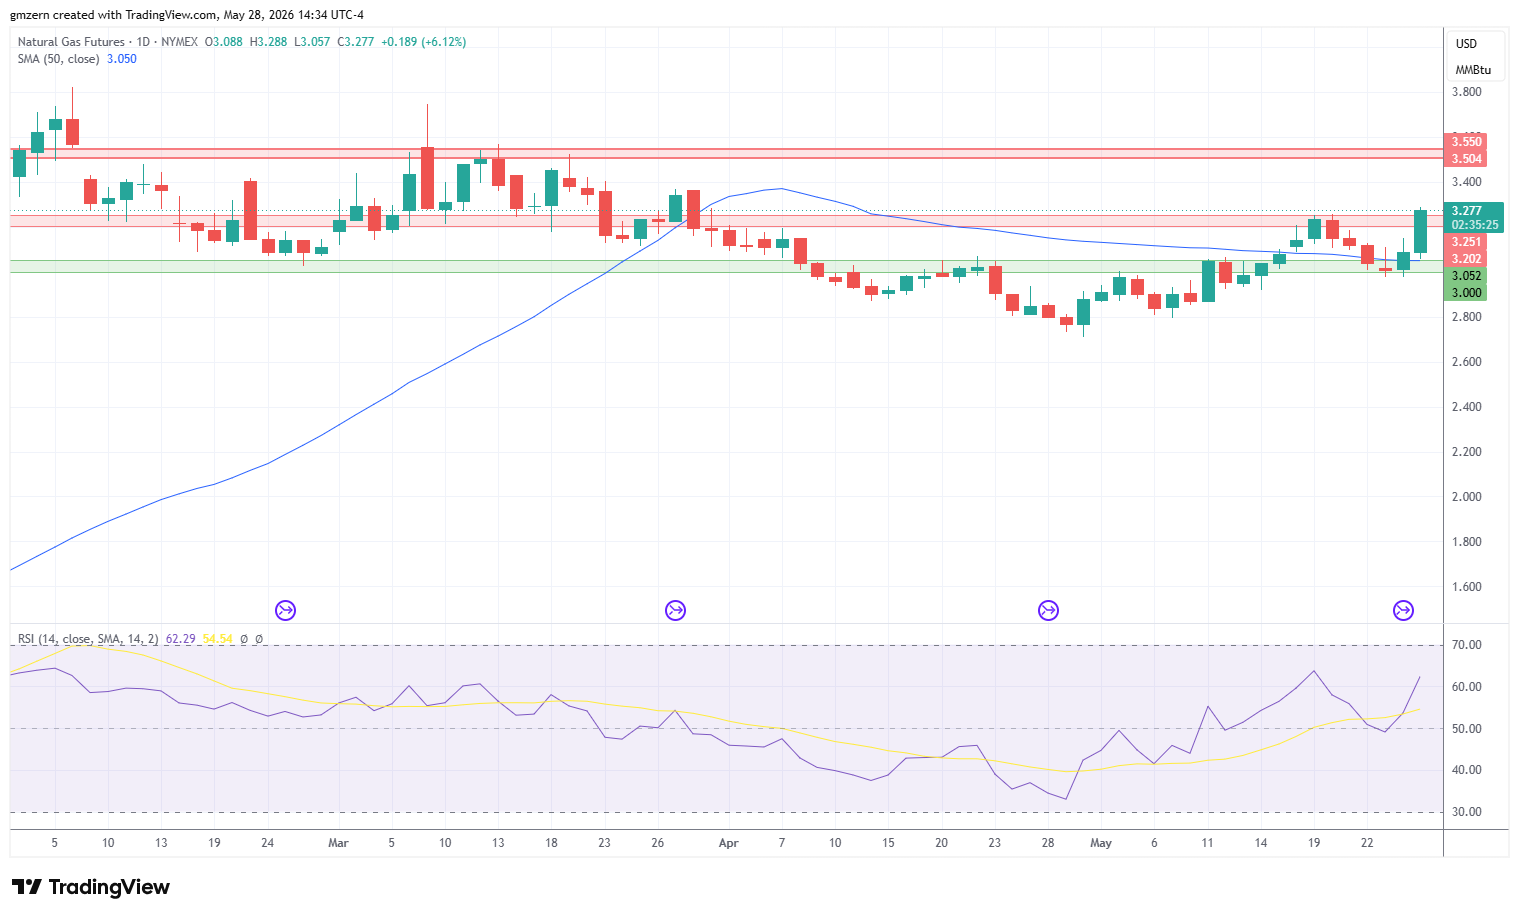Image resolution: width=1519 pixels, height=917 pixels.
Task: Click the Mar label on the time axis
Action: [338, 843]
